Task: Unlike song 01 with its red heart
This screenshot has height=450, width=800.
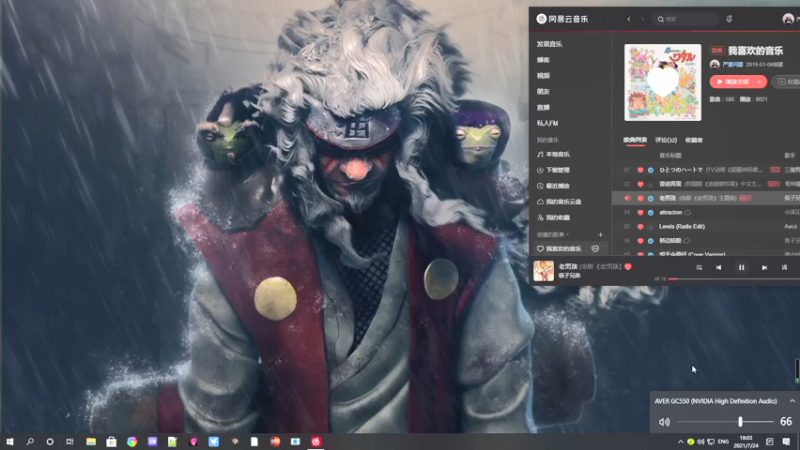Action: pyautogui.click(x=640, y=170)
